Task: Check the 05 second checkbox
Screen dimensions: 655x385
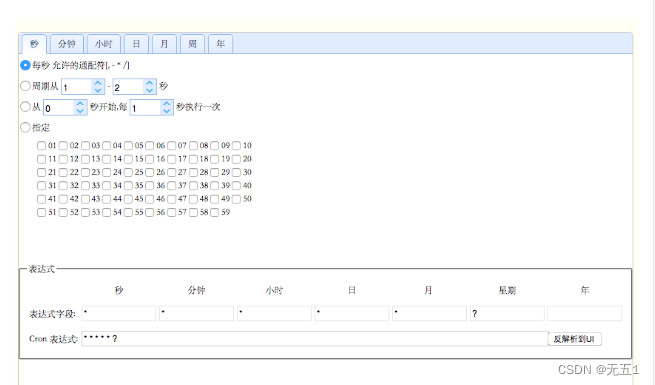Action: click(128, 145)
